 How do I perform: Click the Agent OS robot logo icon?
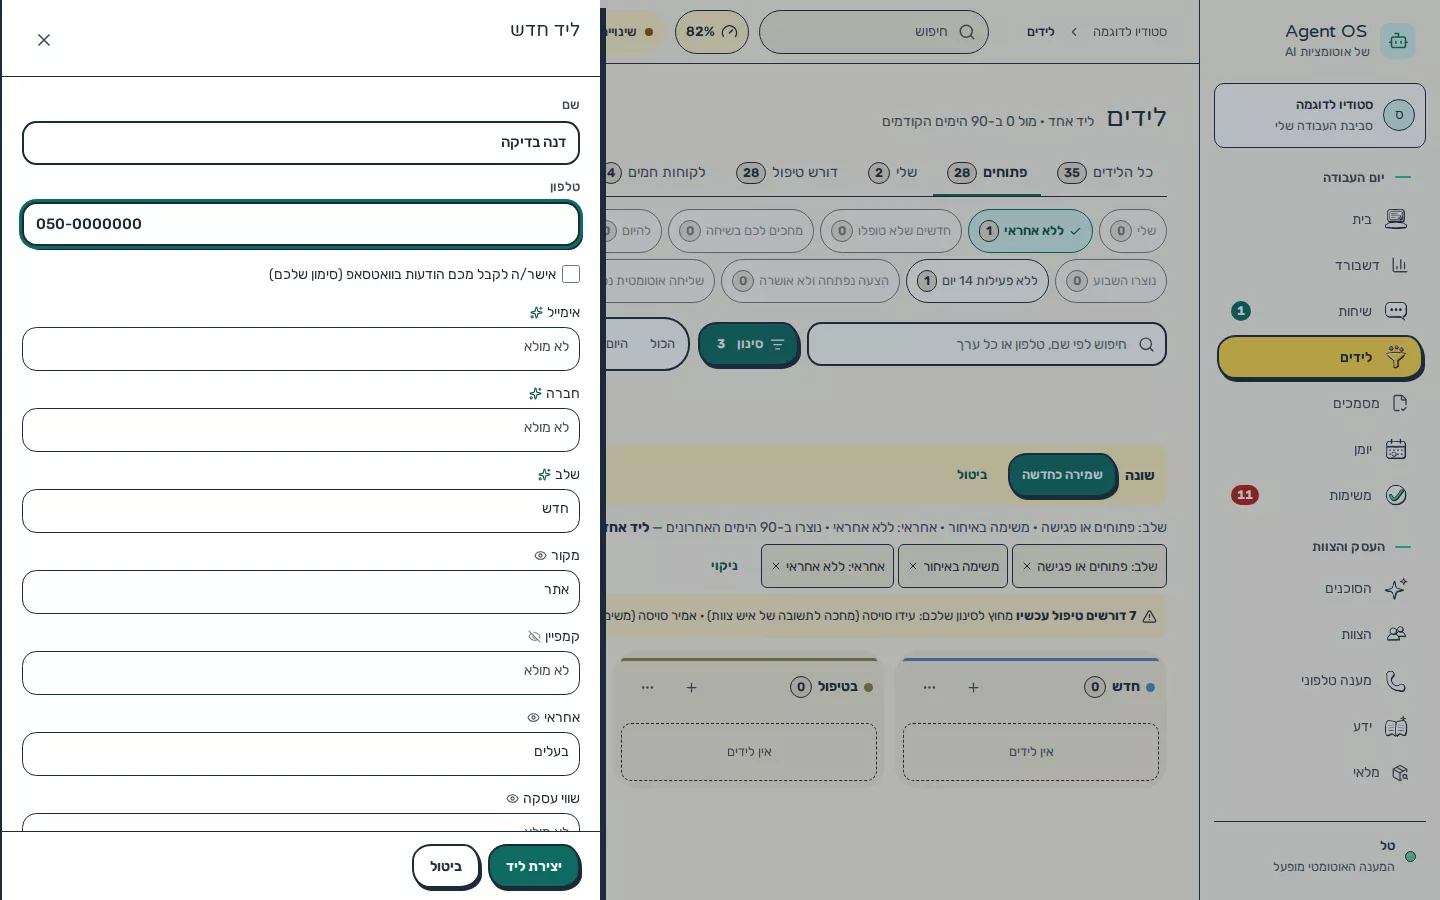1398,41
